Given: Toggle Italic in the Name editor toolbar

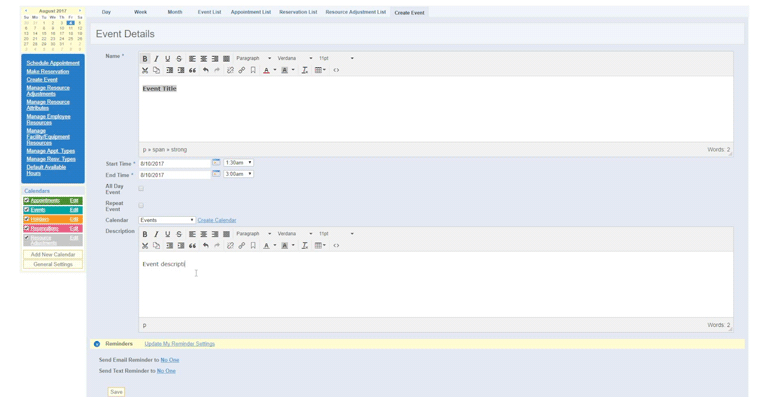Looking at the screenshot, I should 156,59.
